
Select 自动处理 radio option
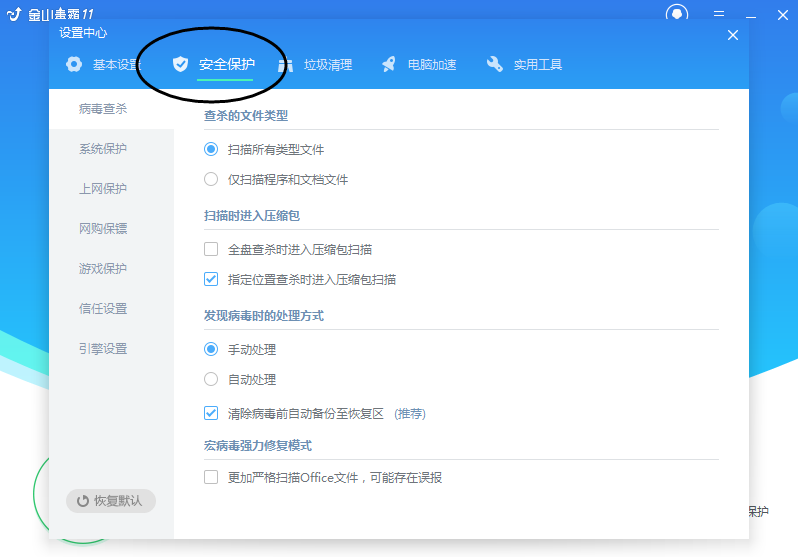pyautogui.click(x=211, y=380)
